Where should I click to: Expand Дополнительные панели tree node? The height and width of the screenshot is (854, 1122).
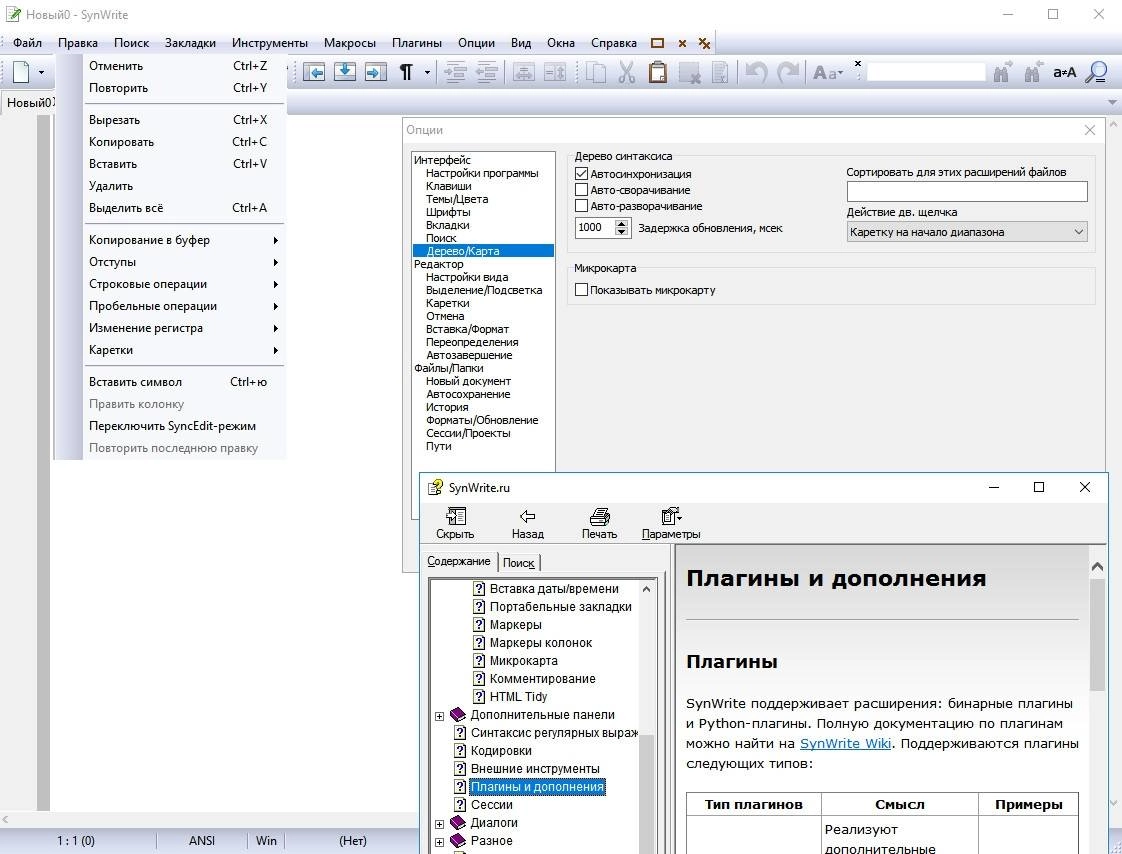coord(439,716)
